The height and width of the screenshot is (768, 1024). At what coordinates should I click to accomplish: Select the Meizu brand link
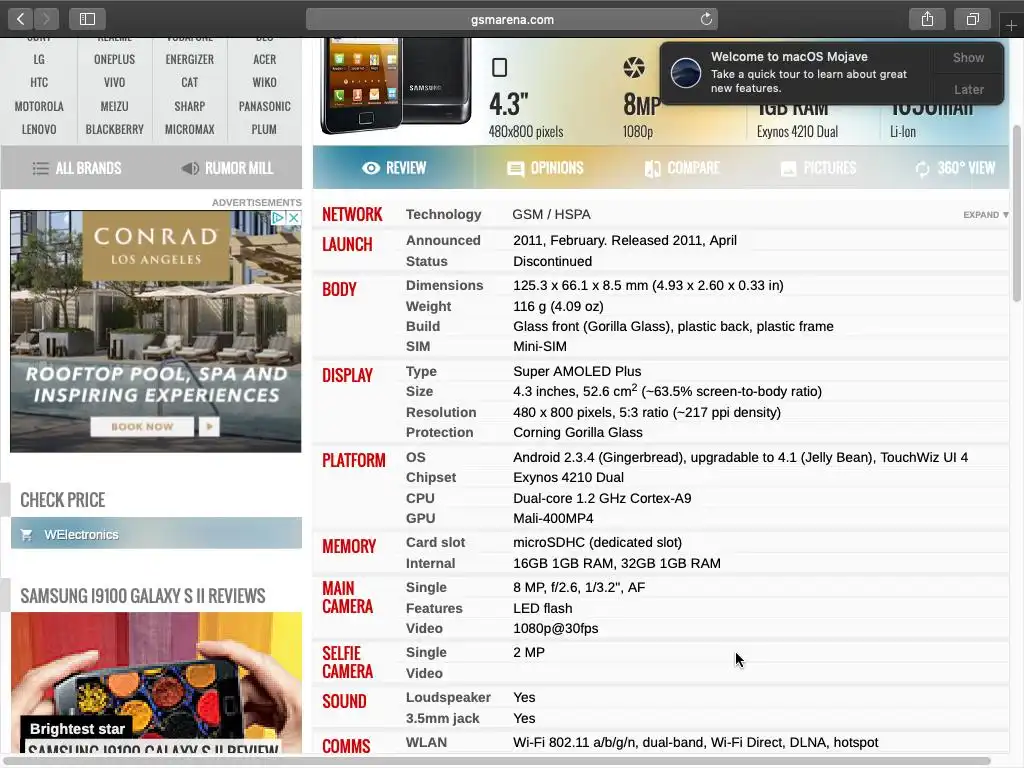(114, 106)
